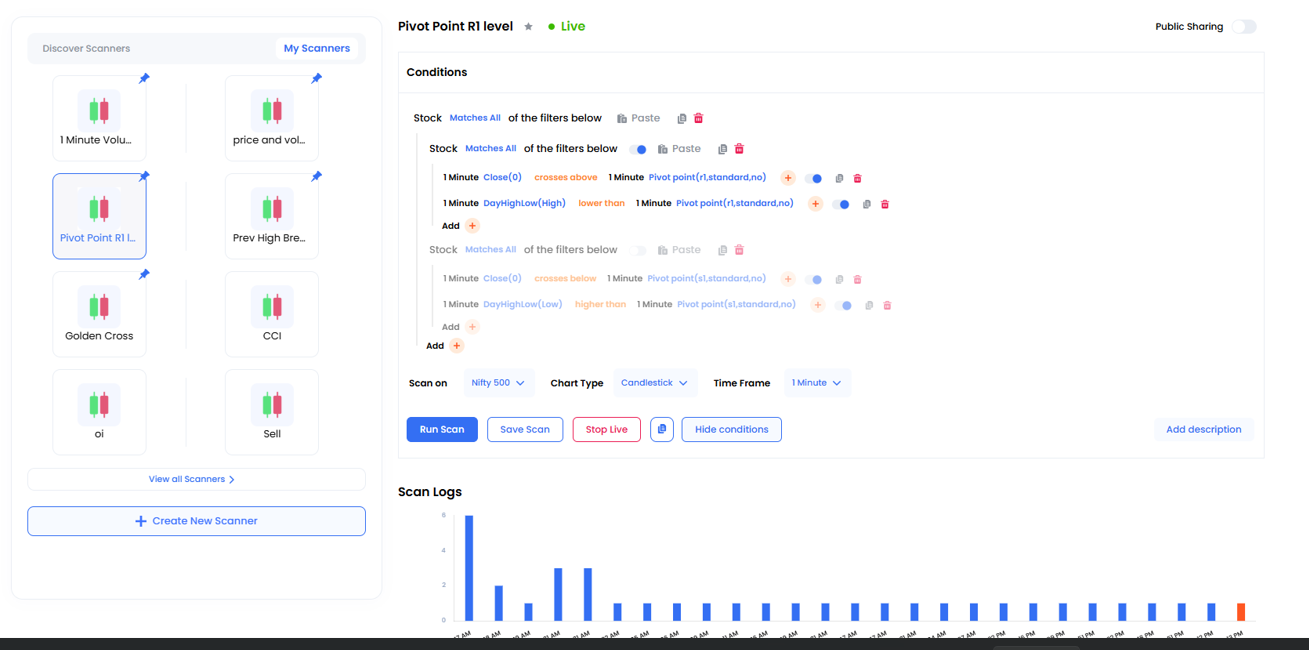Image resolution: width=1309 pixels, height=650 pixels.
Task: Toggle the Public Sharing switch
Action: (1244, 27)
